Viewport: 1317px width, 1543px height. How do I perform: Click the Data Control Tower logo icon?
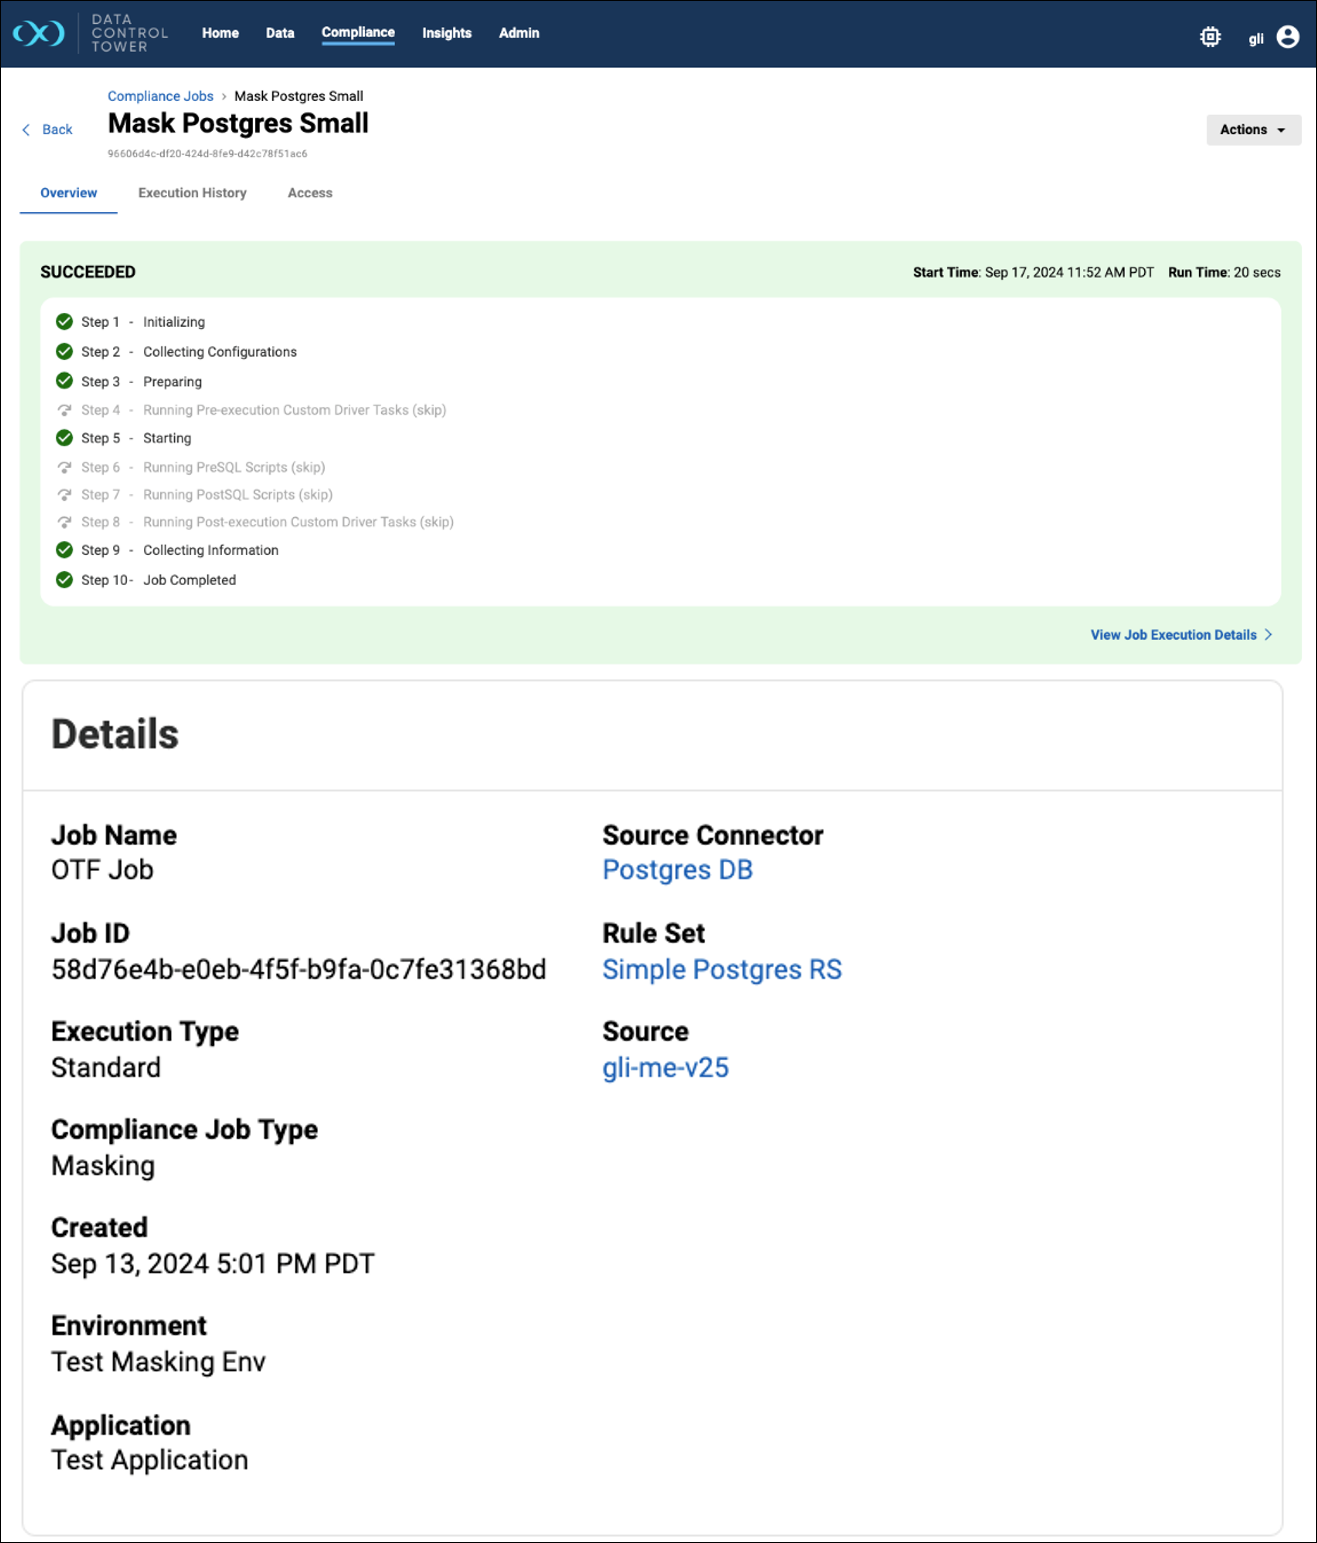[38, 33]
